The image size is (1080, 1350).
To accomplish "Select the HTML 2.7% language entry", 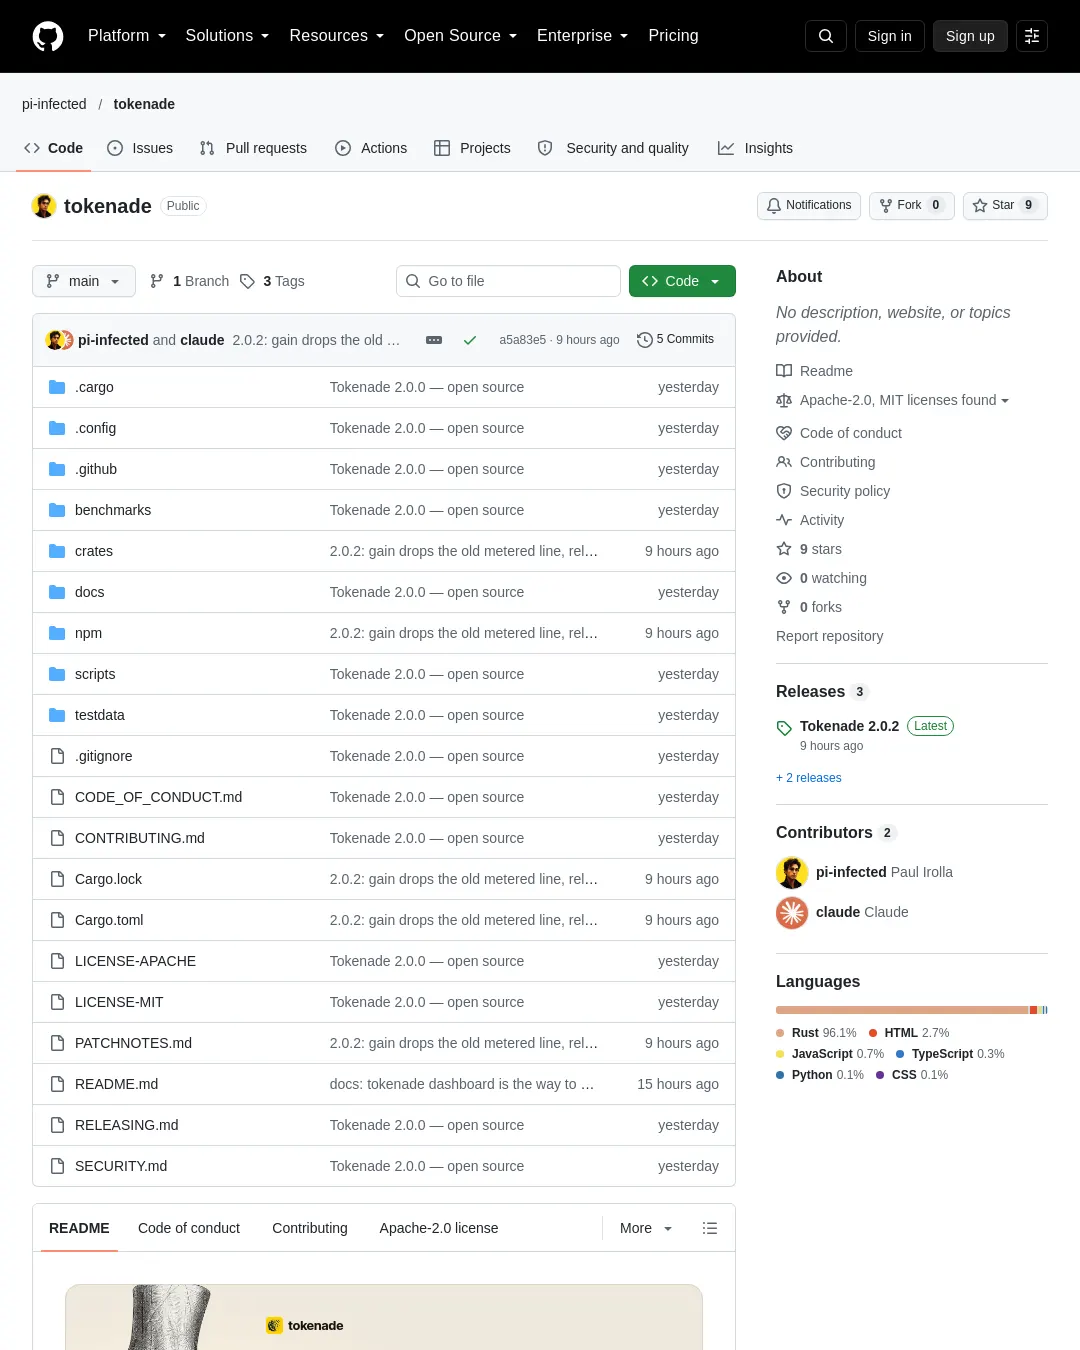I will [x=909, y=1033].
